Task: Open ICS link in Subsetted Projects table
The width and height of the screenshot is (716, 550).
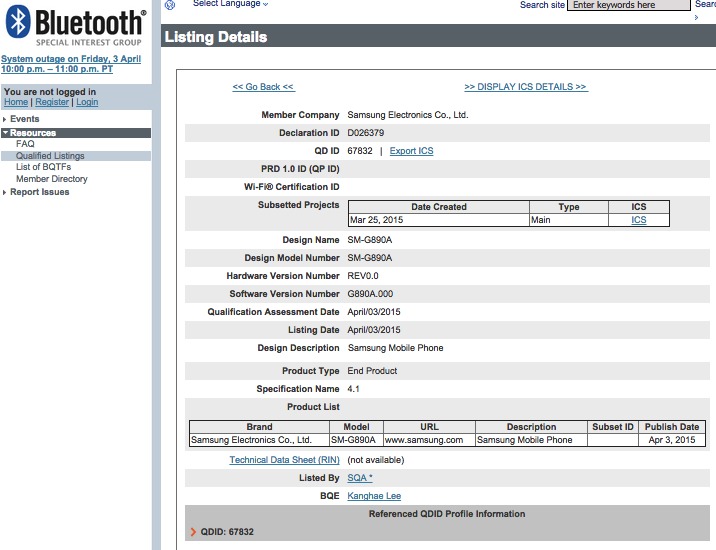Action: 638,220
